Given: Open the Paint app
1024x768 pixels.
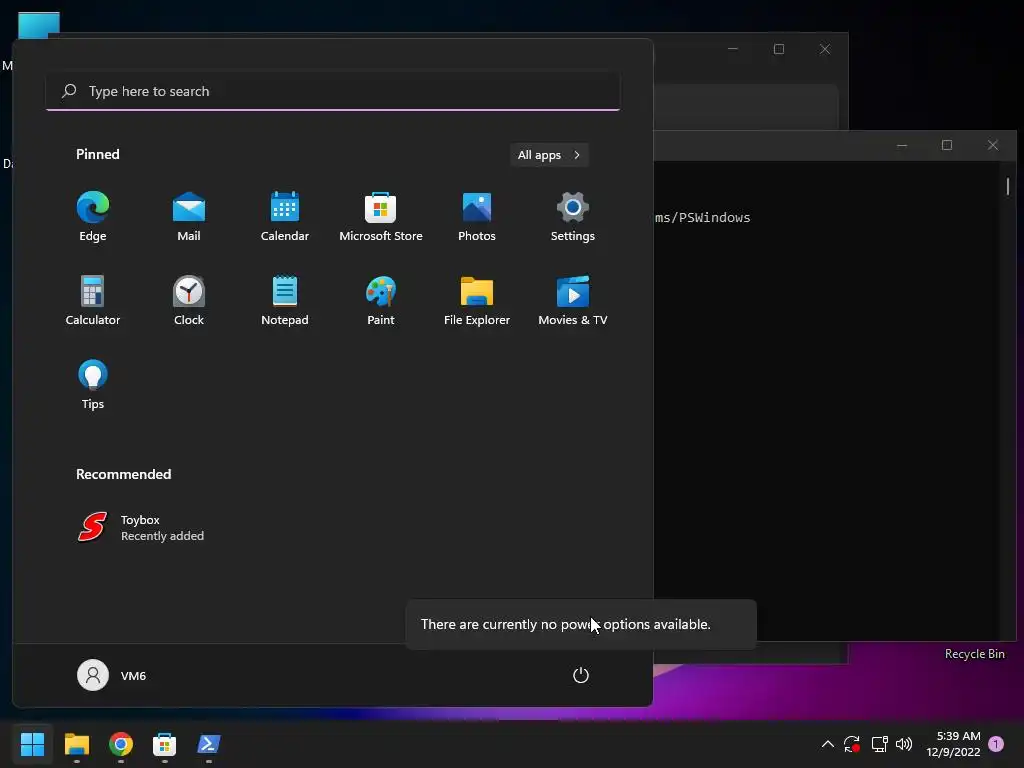Looking at the screenshot, I should point(381,300).
